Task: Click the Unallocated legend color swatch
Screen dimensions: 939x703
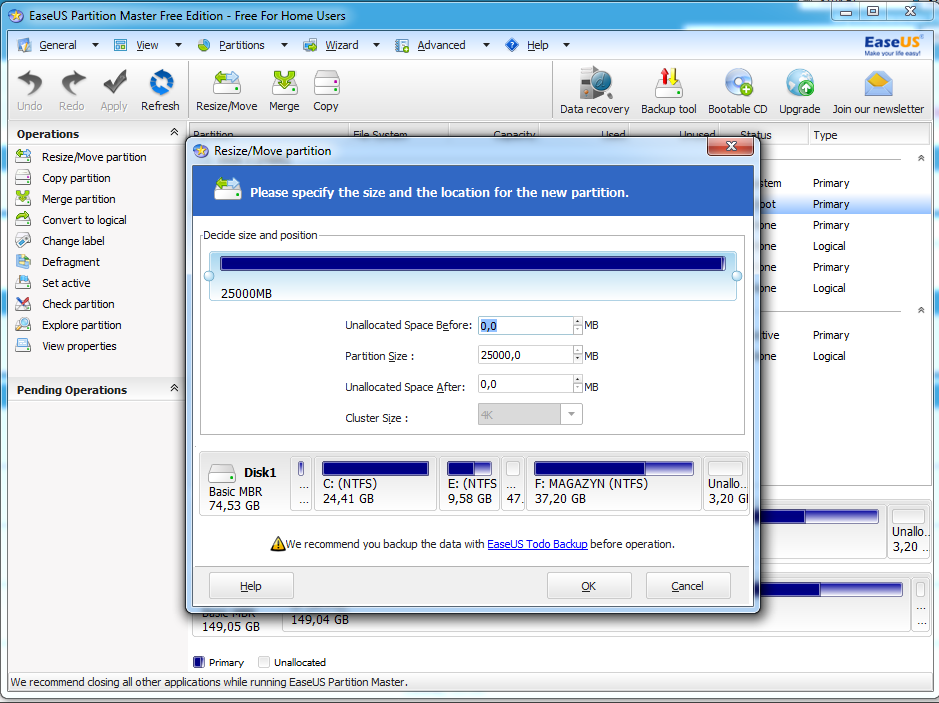Action: coord(263,662)
